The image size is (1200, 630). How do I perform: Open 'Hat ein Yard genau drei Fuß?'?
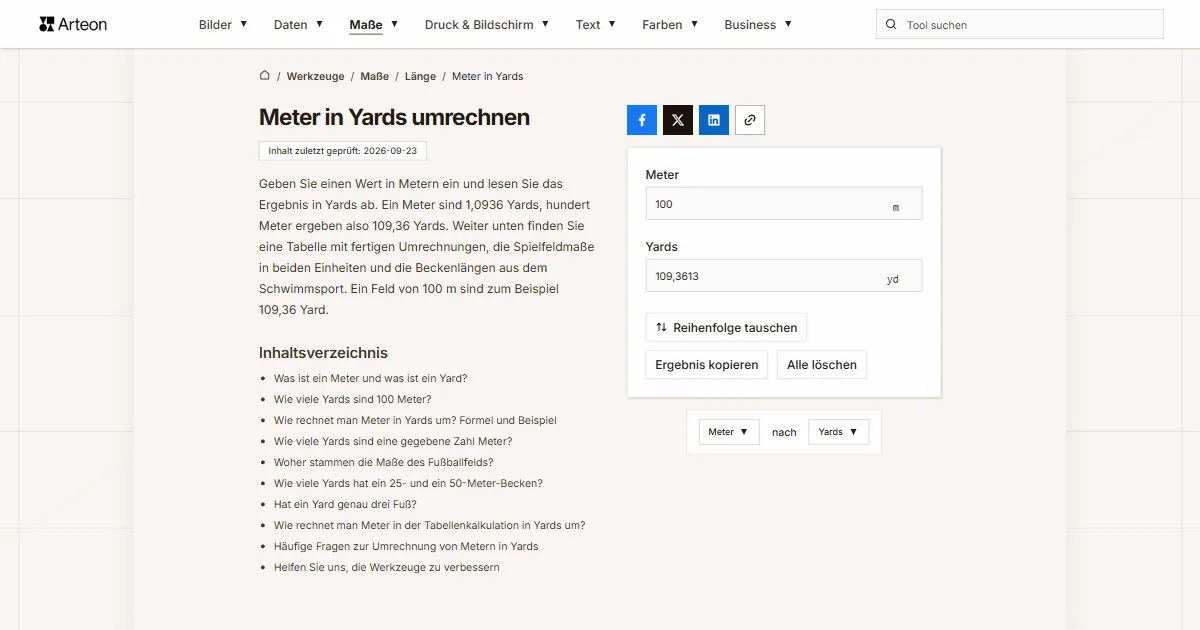(x=345, y=504)
